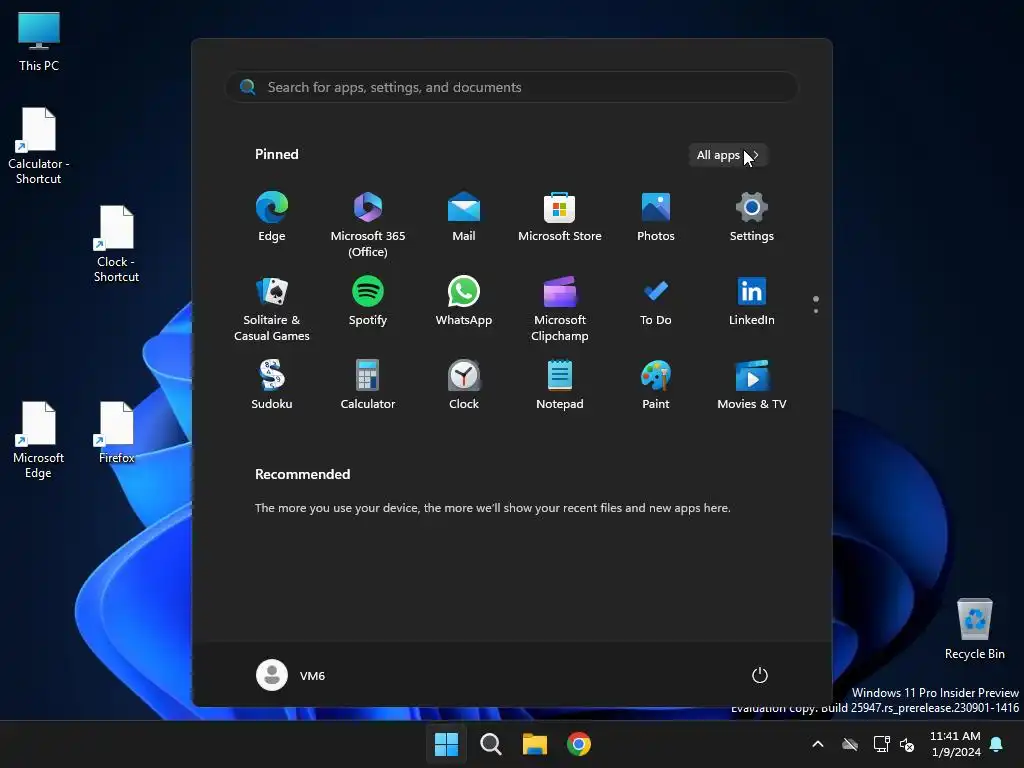Open WhatsApp pinned app
This screenshot has width=1024, height=768.
(464, 302)
